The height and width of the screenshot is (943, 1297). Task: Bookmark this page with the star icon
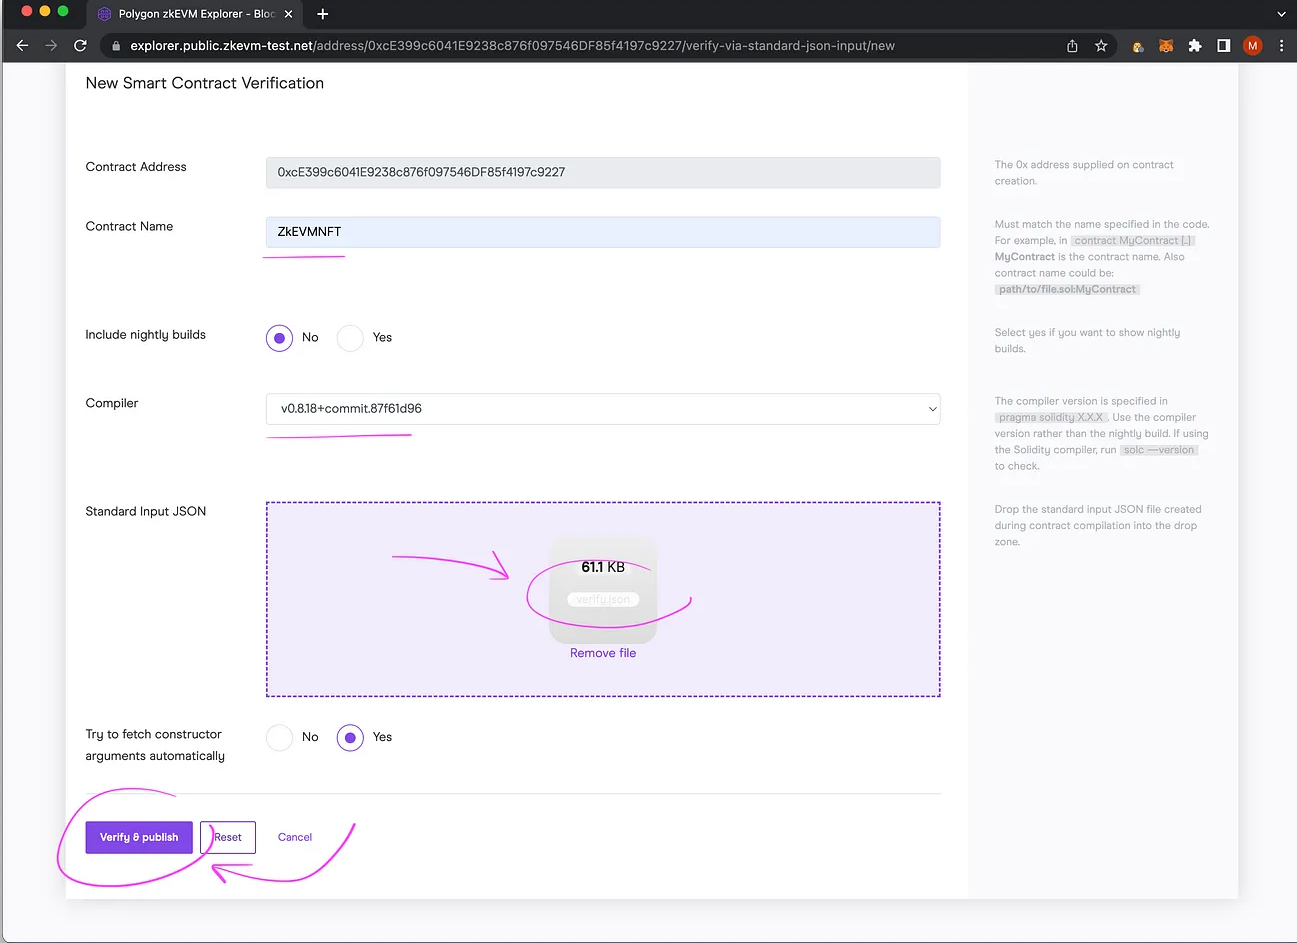click(x=1101, y=46)
